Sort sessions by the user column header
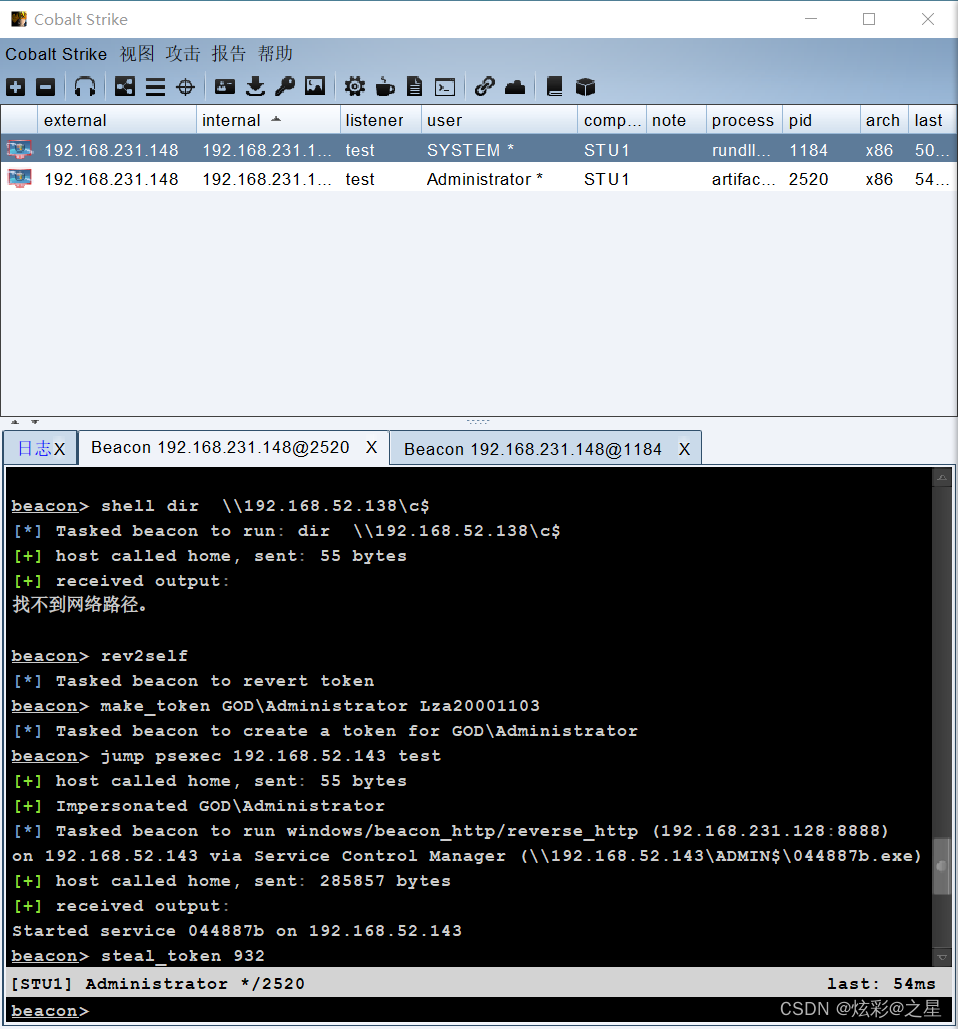This screenshot has height=1029, width=958. coord(499,120)
